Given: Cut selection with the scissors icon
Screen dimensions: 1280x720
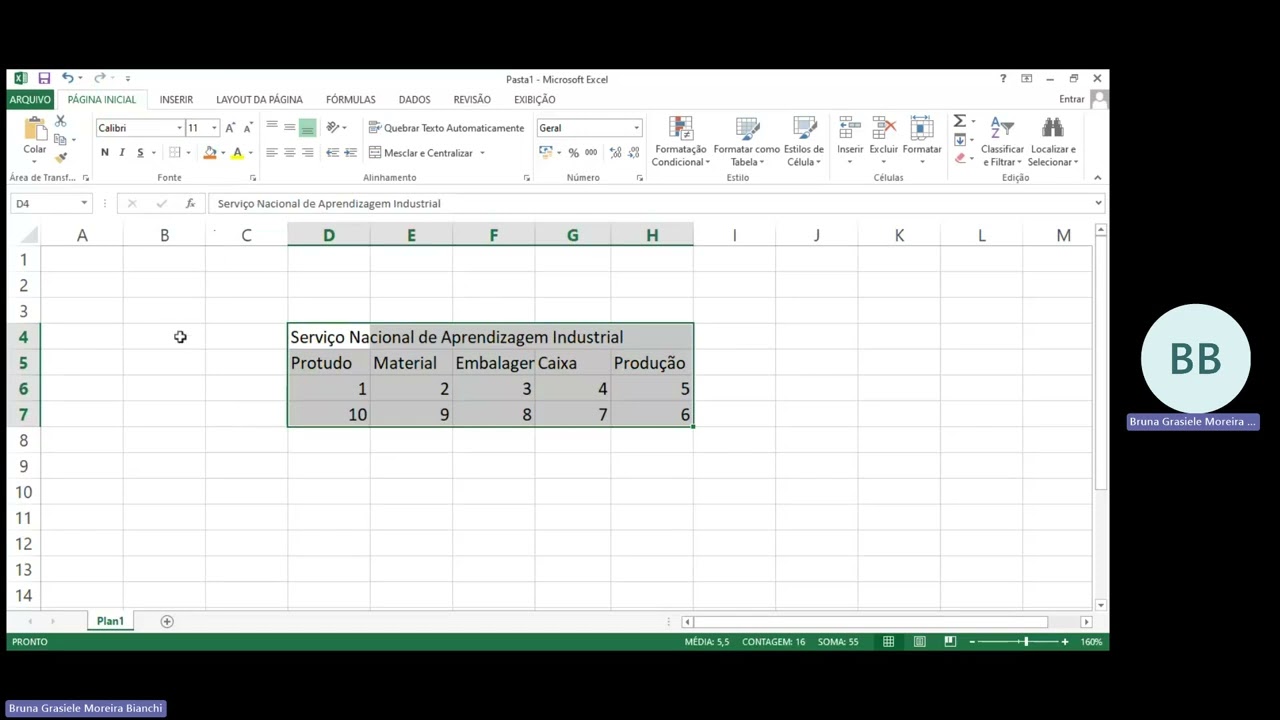Looking at the screenshot, I should click(61, 121).
